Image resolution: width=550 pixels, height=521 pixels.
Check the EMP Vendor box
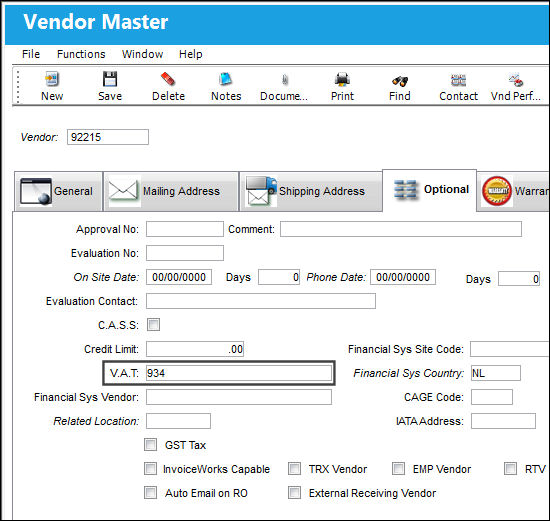(398, 468)
